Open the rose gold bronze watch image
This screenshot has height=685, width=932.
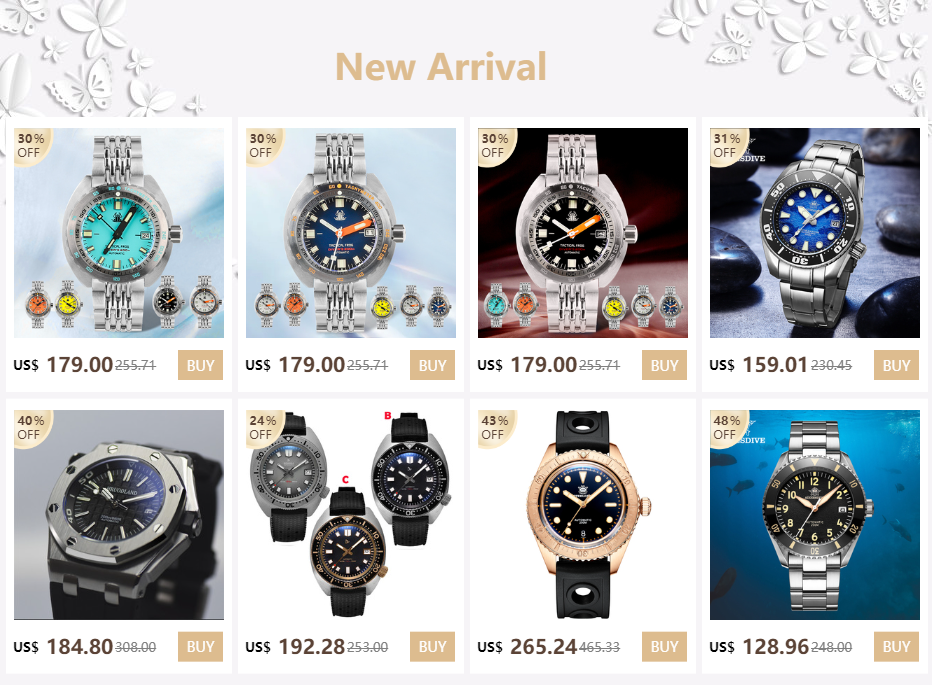point(582,514)
